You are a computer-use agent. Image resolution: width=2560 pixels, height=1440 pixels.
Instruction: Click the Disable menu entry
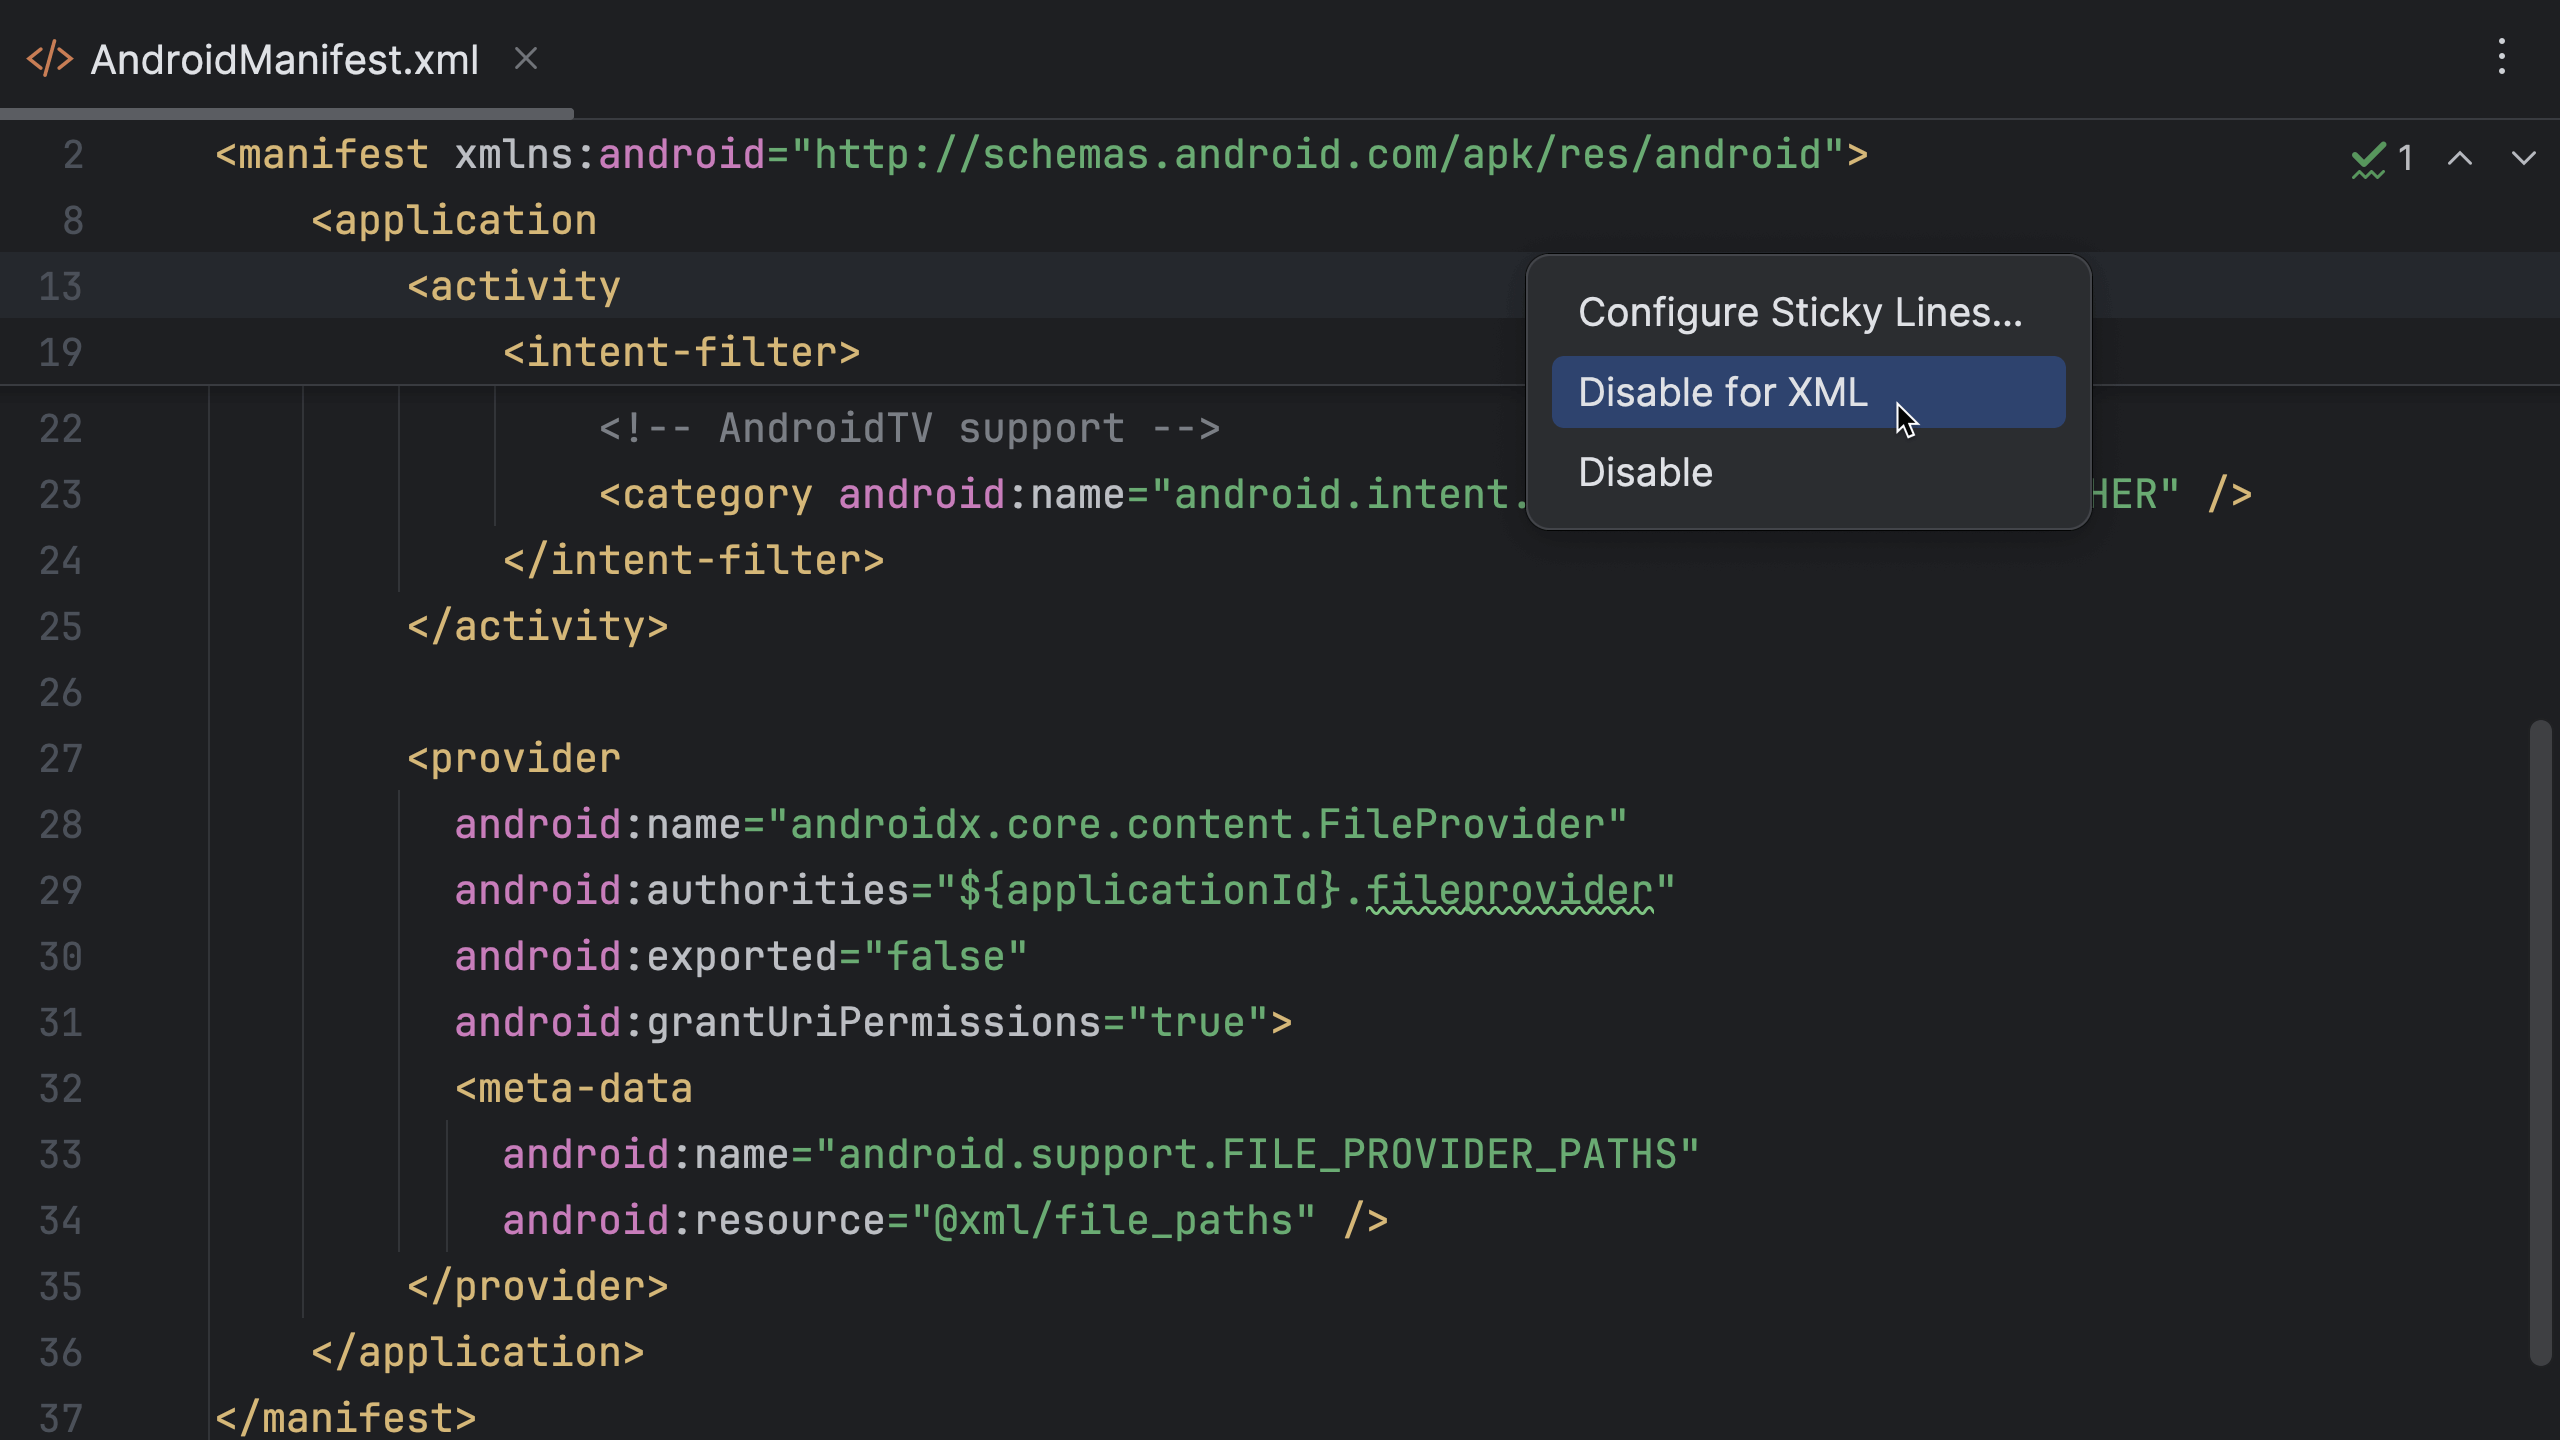click(1645, 473)
